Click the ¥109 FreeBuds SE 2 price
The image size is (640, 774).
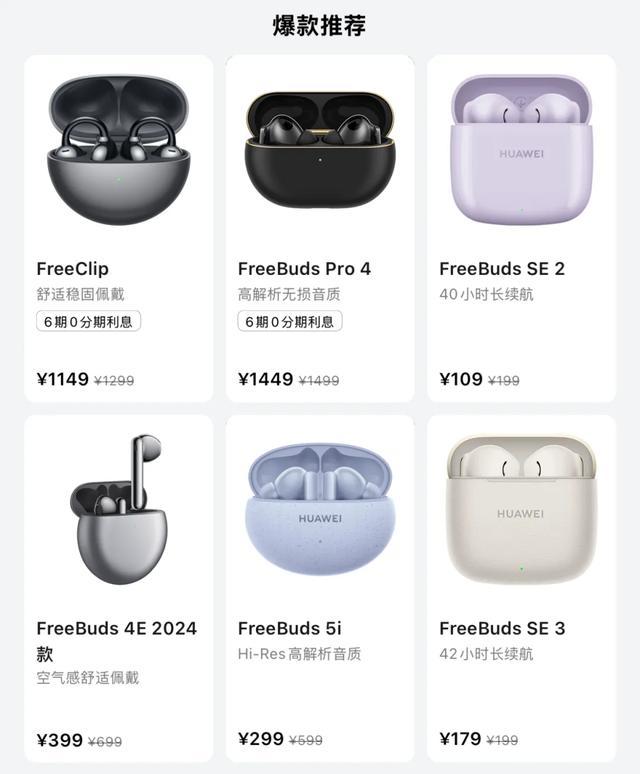pyautogui.click(x=461, y=379)
